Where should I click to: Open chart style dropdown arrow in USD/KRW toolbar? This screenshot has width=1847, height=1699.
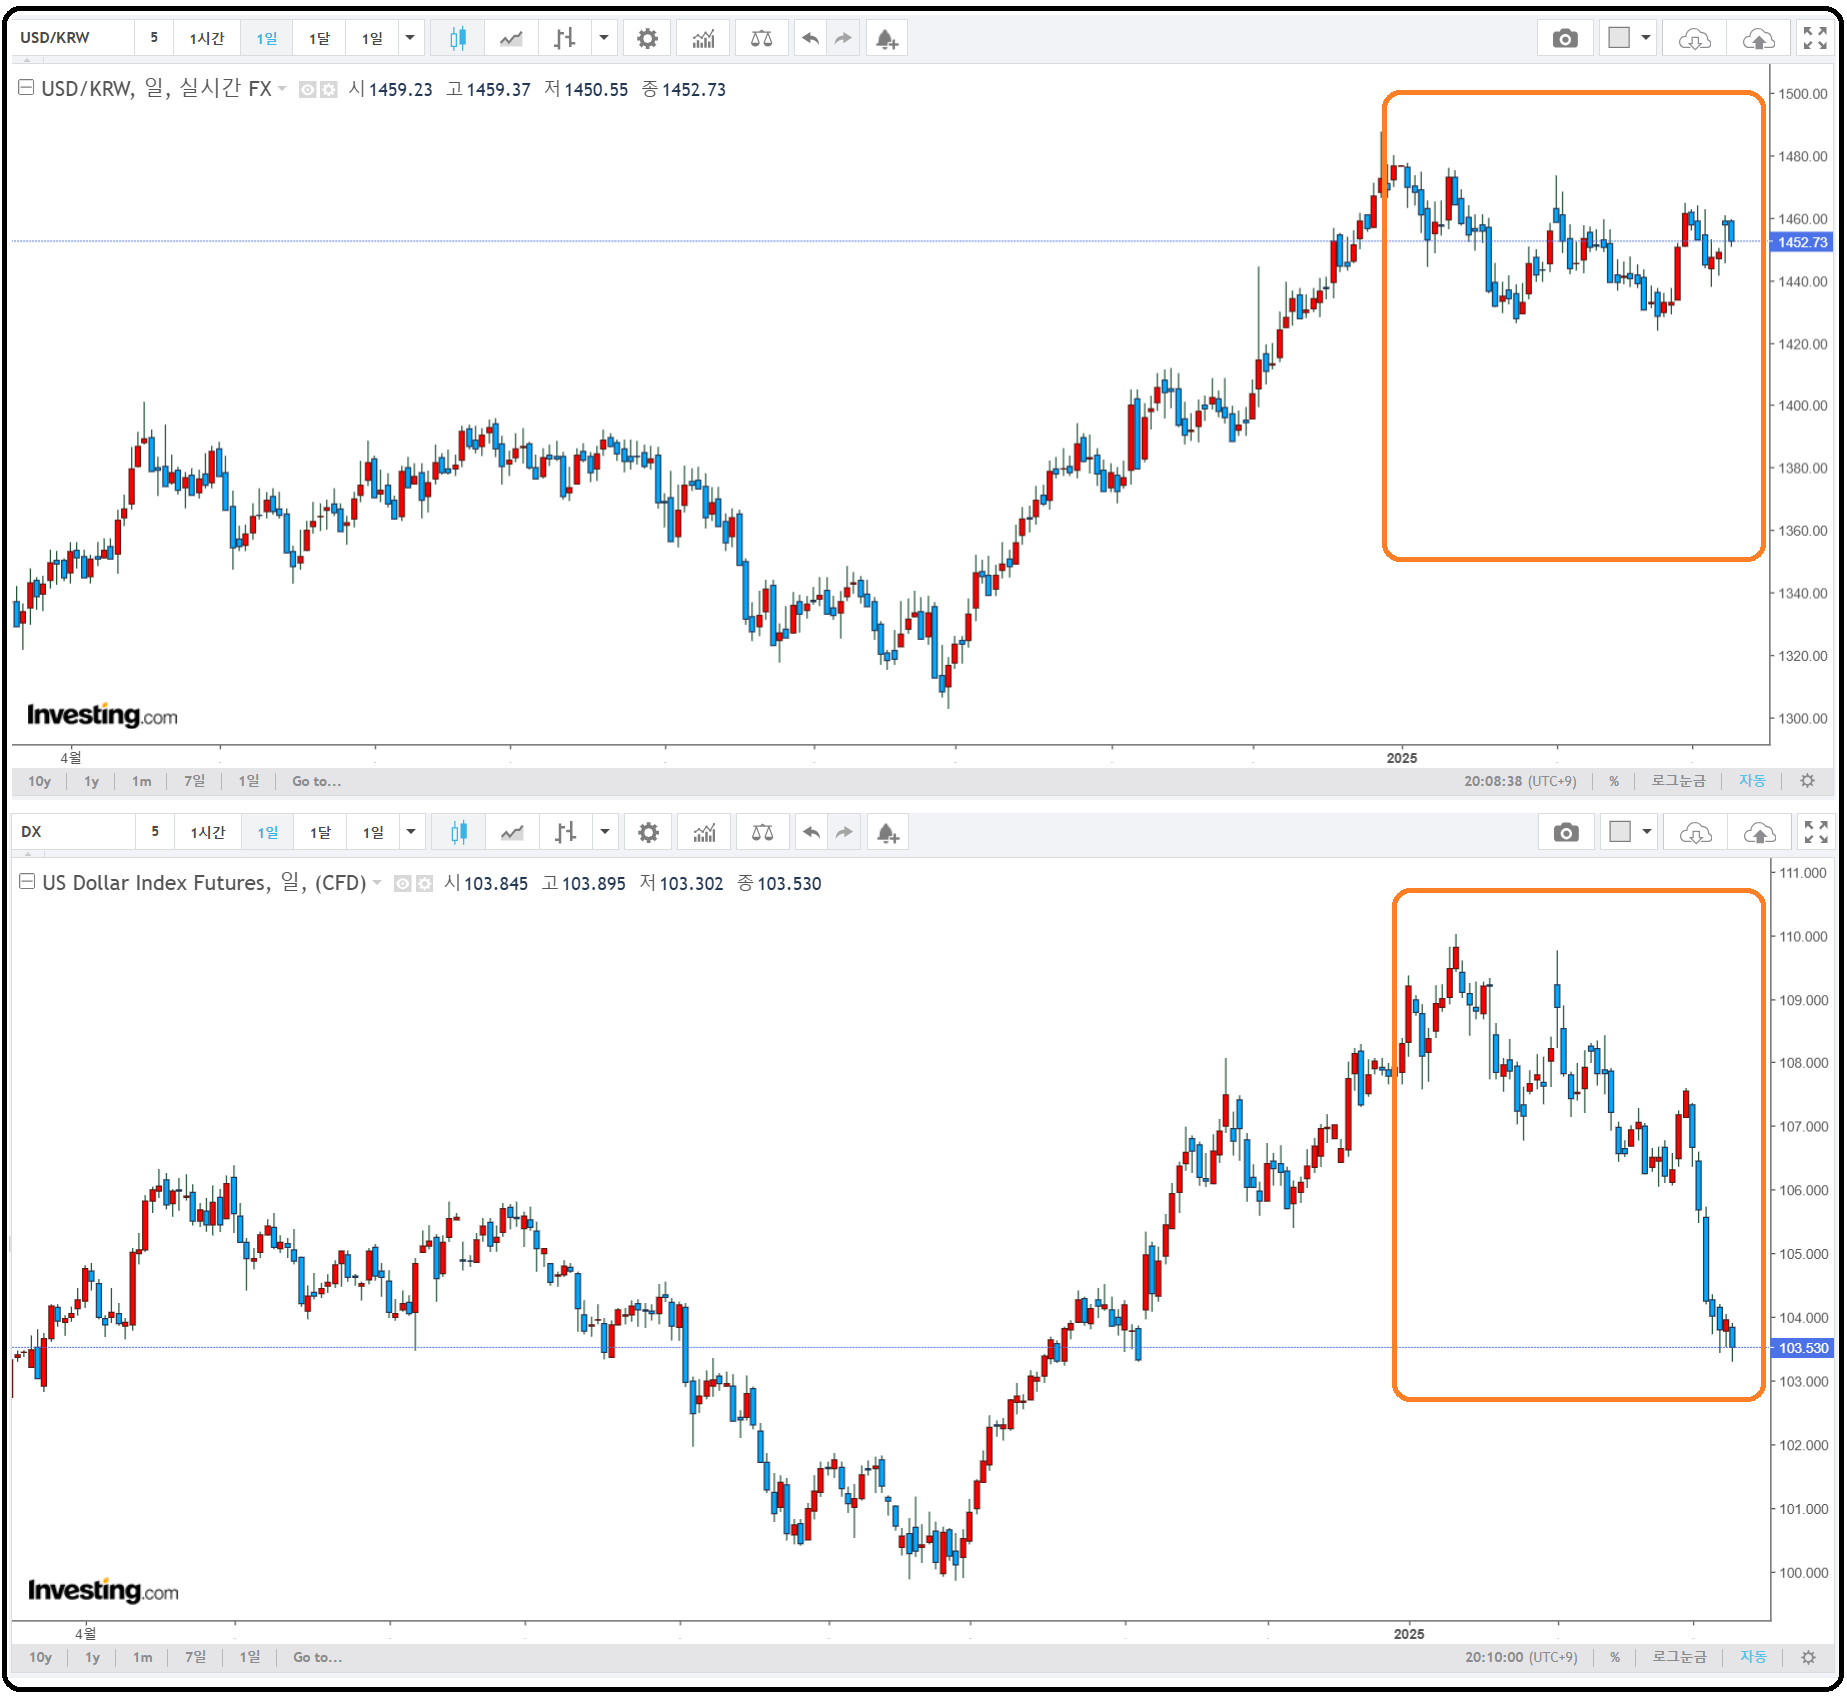click(604, 38)
